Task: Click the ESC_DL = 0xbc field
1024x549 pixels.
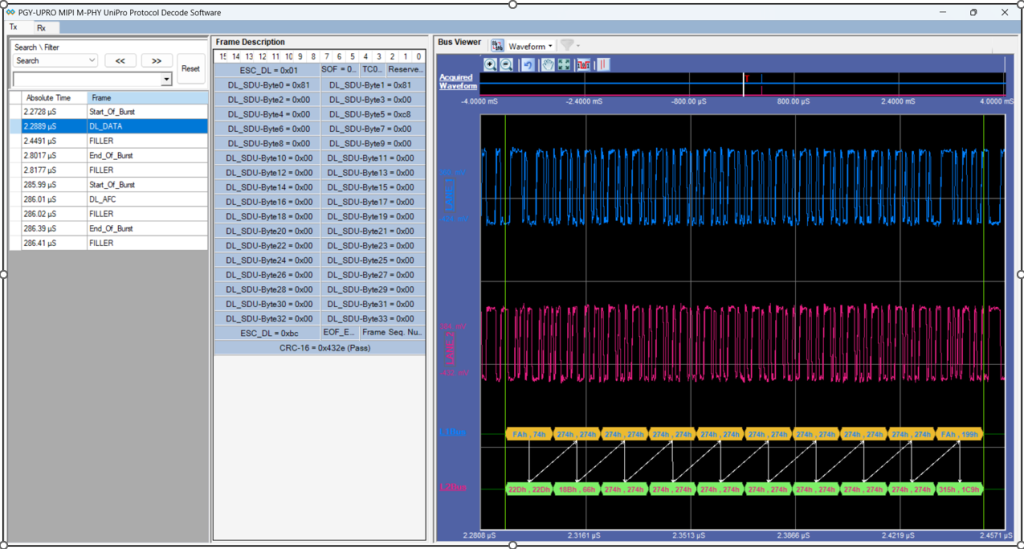Action: [x=268, y=333]
